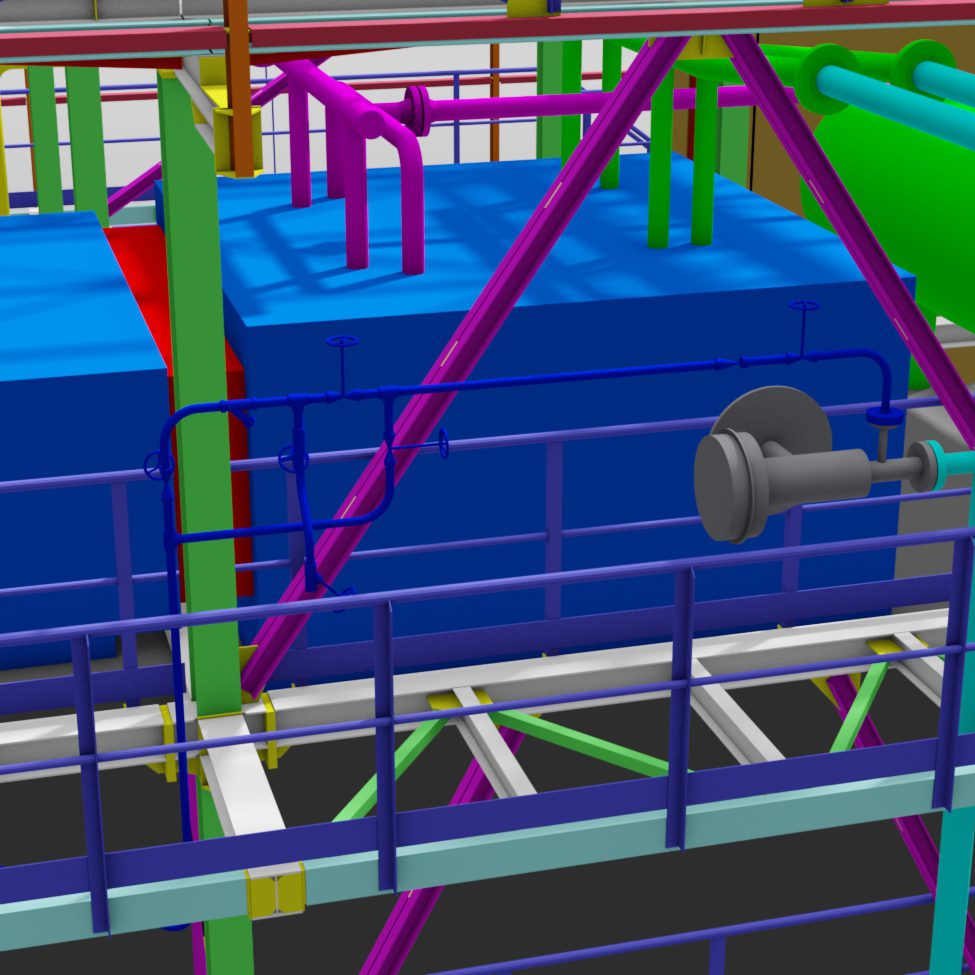Click the yellow bracket on the bottom beam
The image size is (975, 975).
click(274, 890)
